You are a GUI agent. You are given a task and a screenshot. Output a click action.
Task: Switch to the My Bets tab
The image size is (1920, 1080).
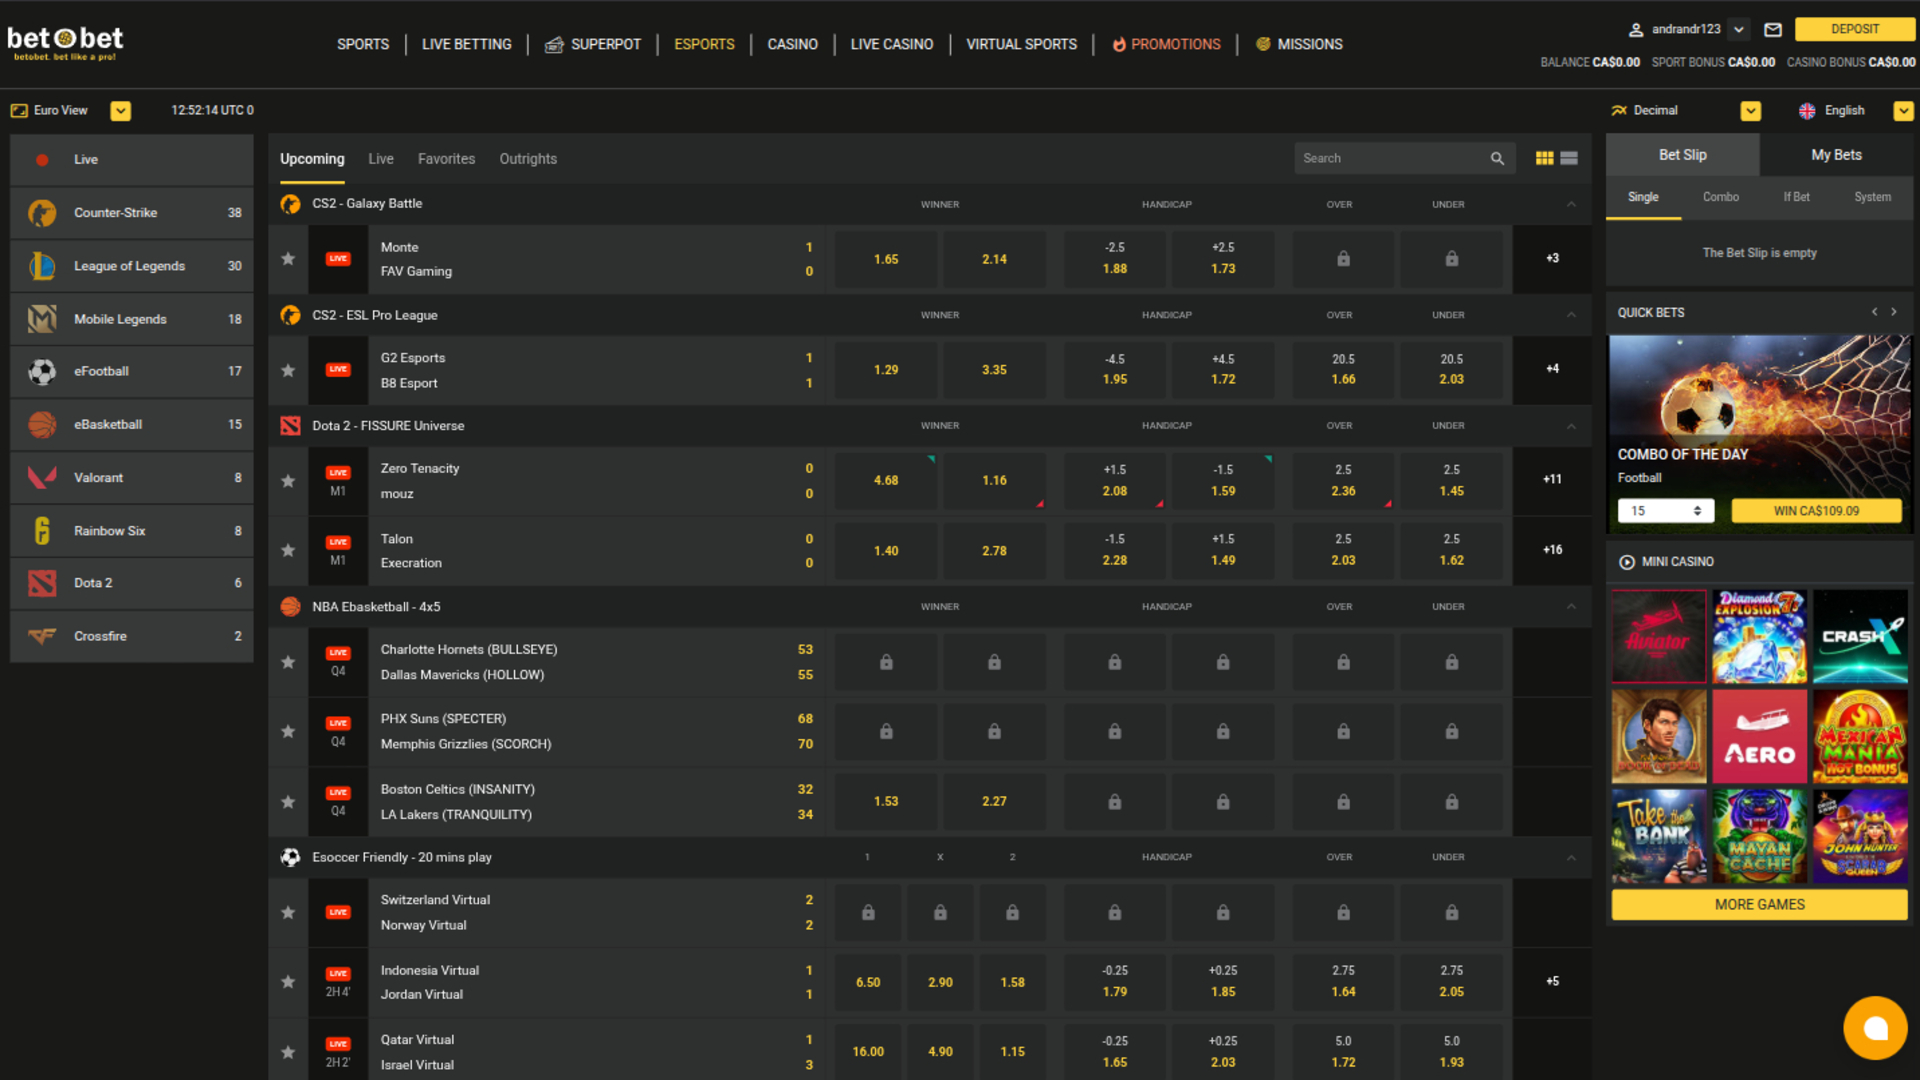click(x=1836, y=154)
